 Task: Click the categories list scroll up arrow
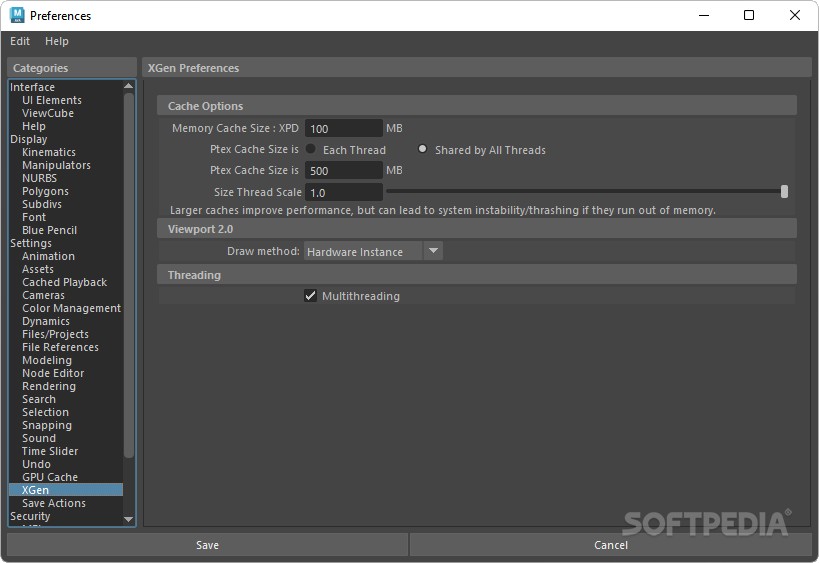(128, 86)
